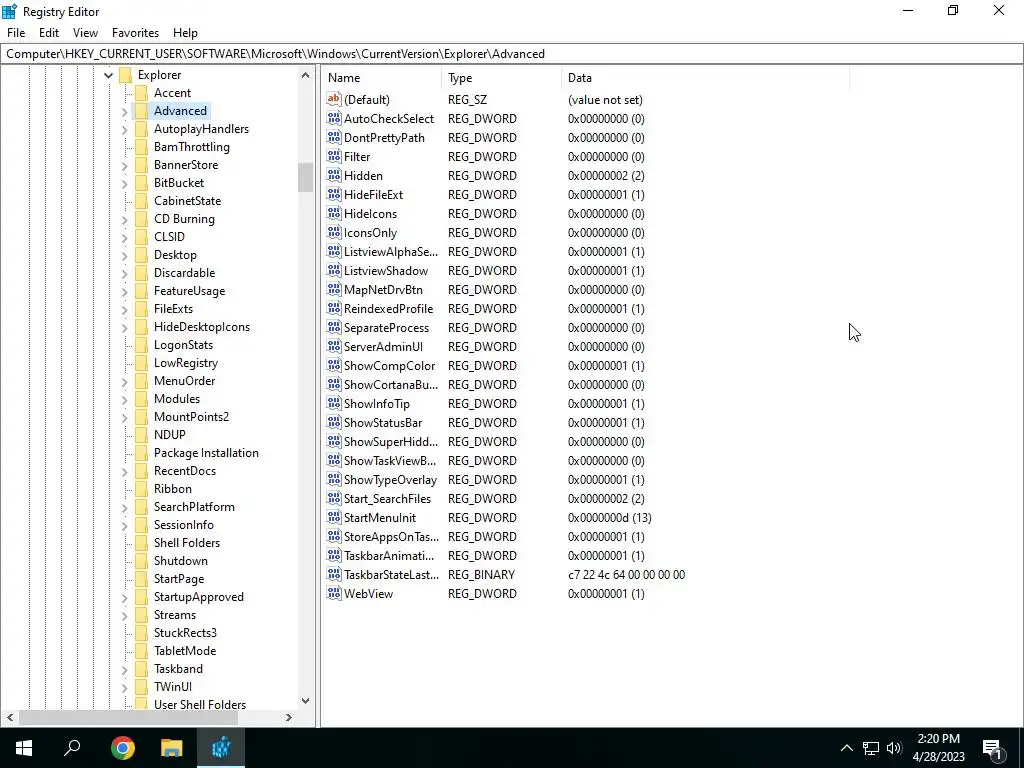Select the MountPoints2 key

tap(191, 417)
